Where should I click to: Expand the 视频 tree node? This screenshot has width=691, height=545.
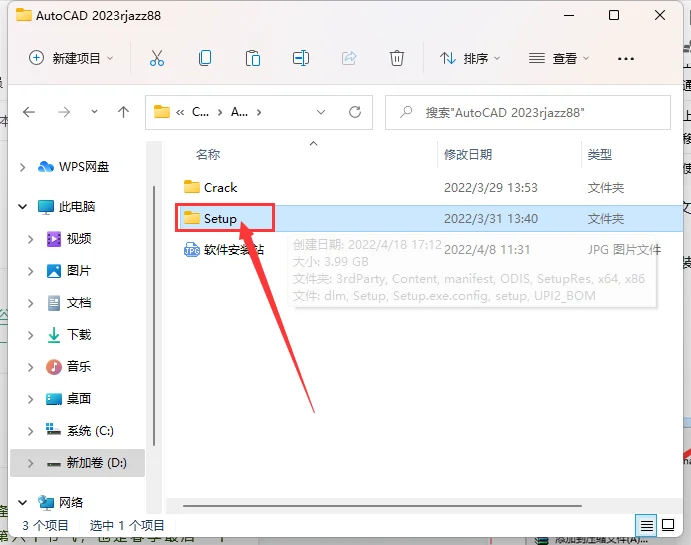[30, 239]
